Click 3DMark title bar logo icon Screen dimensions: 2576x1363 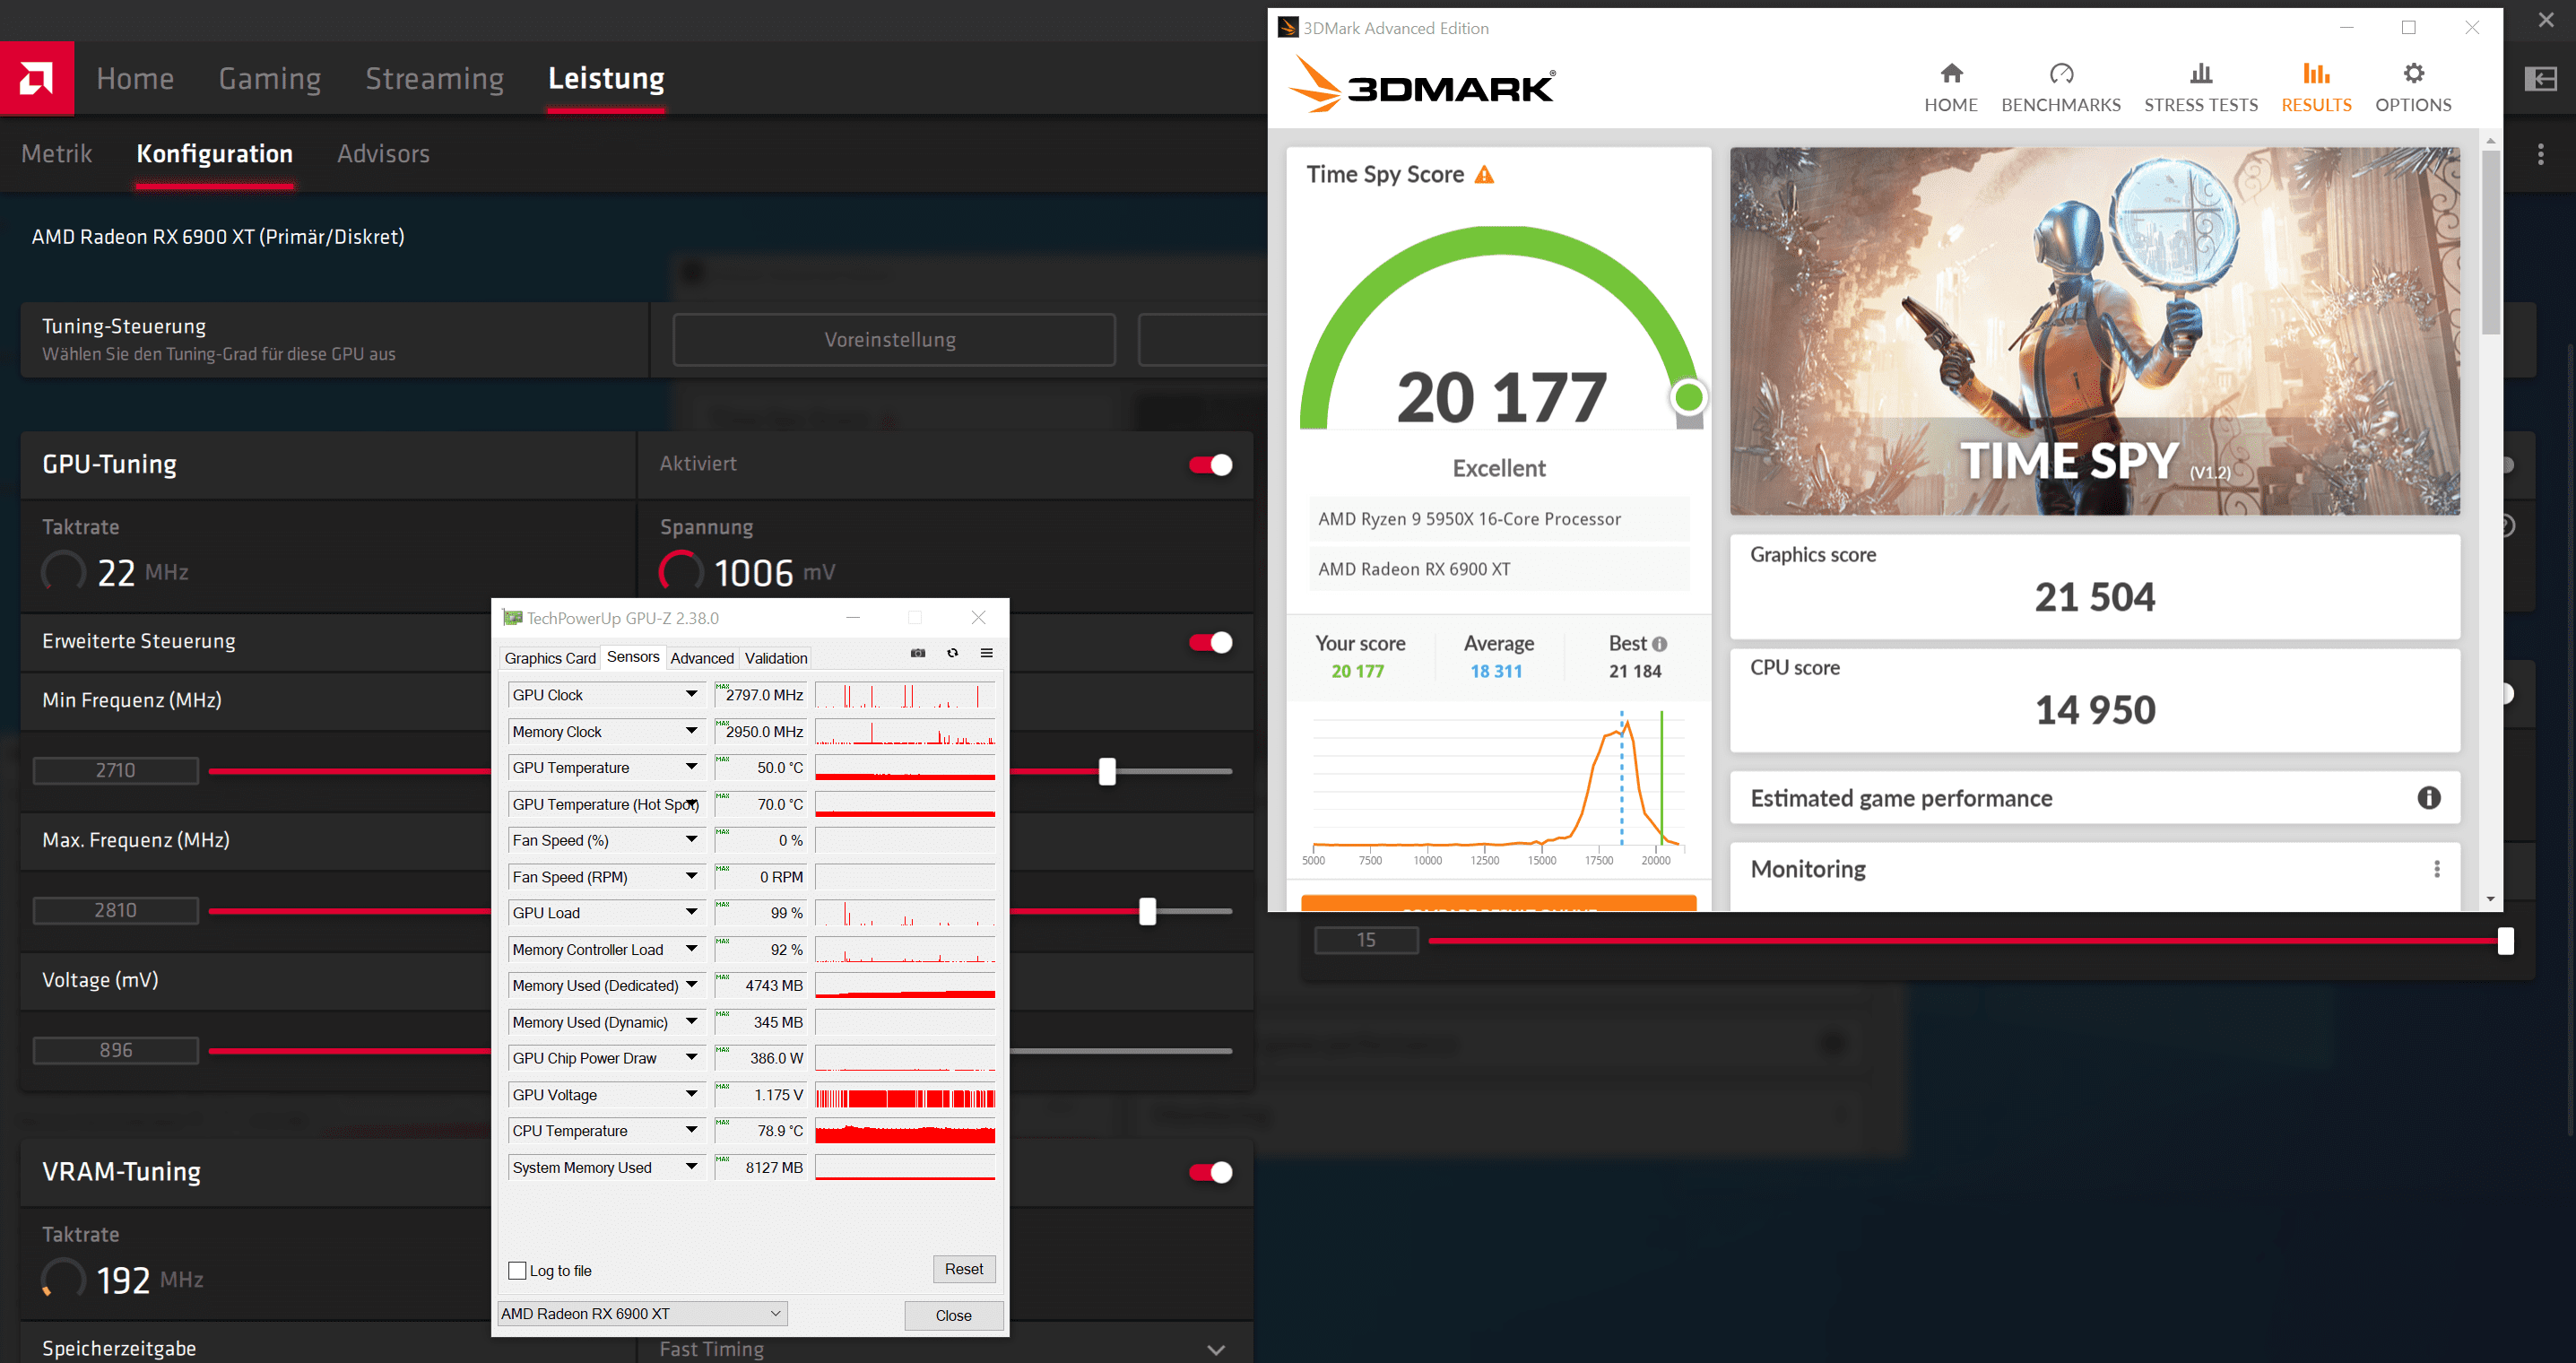pyautogui.click(x=1288, y=27)
